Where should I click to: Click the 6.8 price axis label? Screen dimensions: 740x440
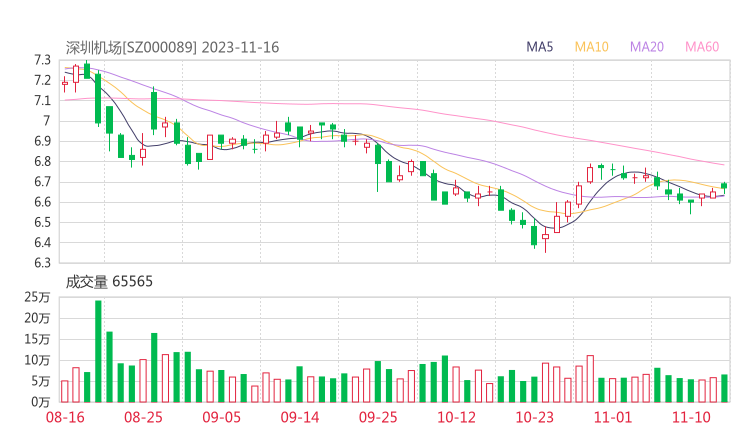click(x=42, y=161)
